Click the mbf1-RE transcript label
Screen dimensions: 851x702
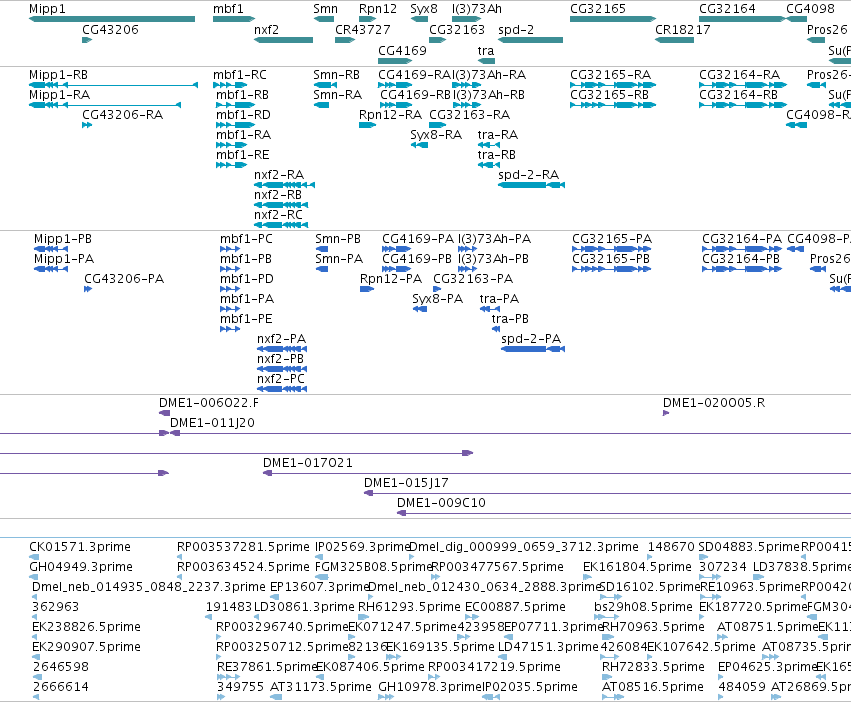(x=243, y=155)
